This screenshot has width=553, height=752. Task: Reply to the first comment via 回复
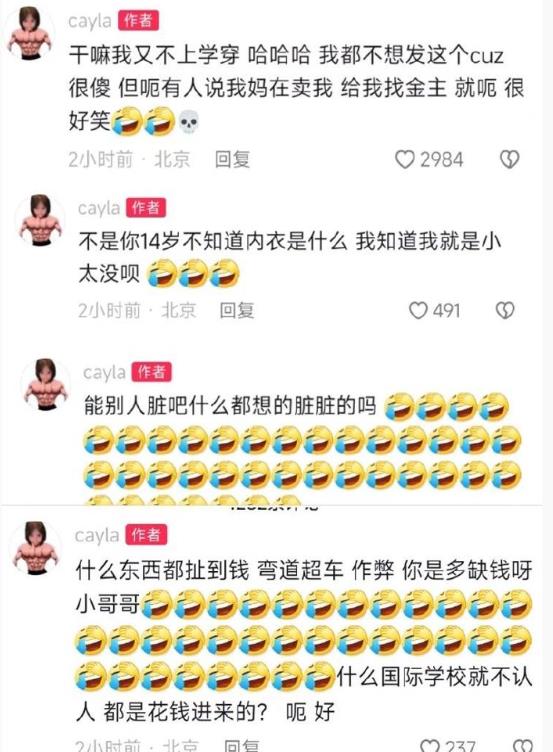point(233,159)
